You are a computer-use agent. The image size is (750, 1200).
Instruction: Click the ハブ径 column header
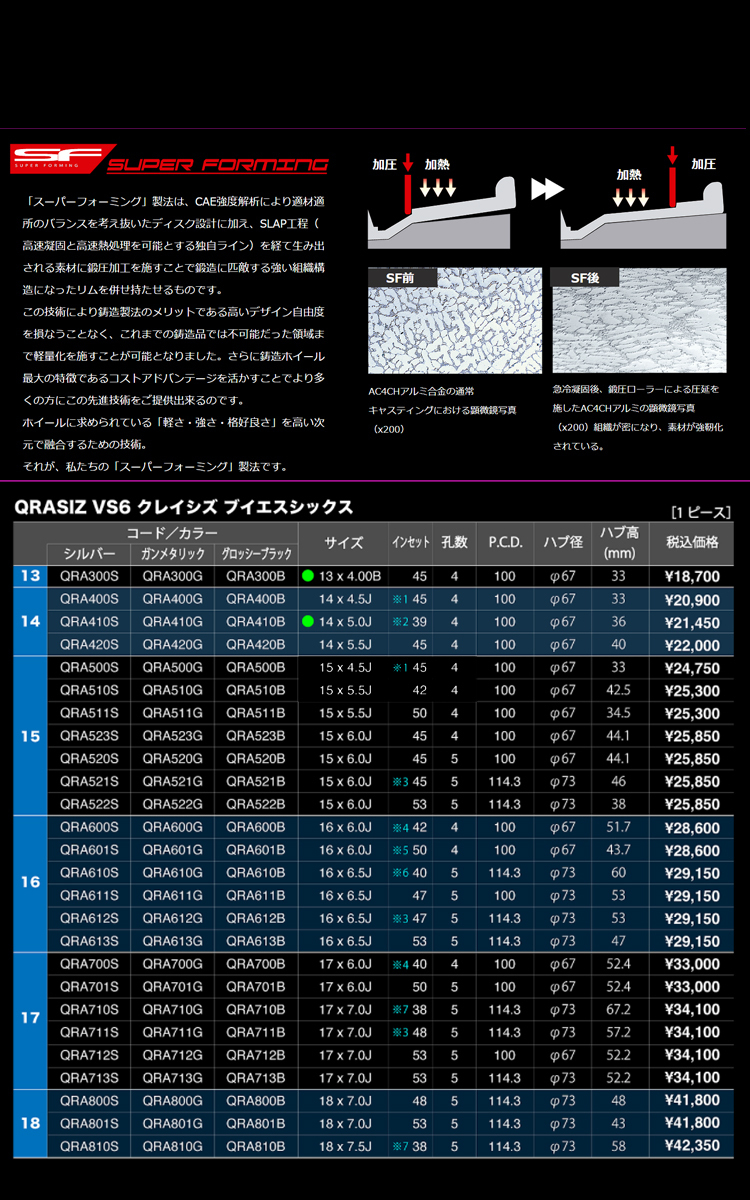point(562,543)
